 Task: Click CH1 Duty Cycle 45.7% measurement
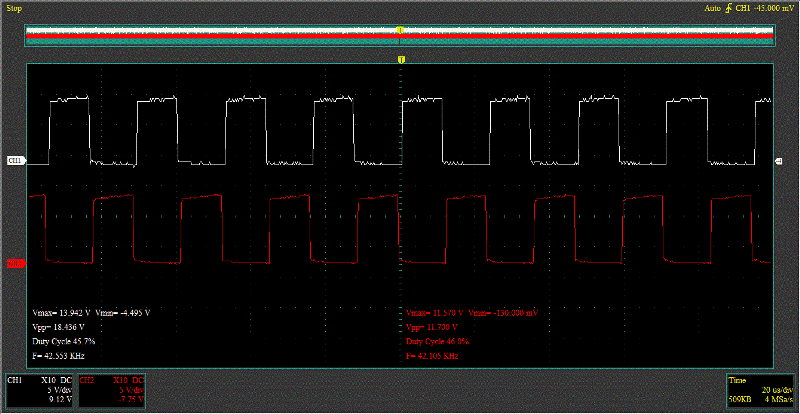[65, 341]
